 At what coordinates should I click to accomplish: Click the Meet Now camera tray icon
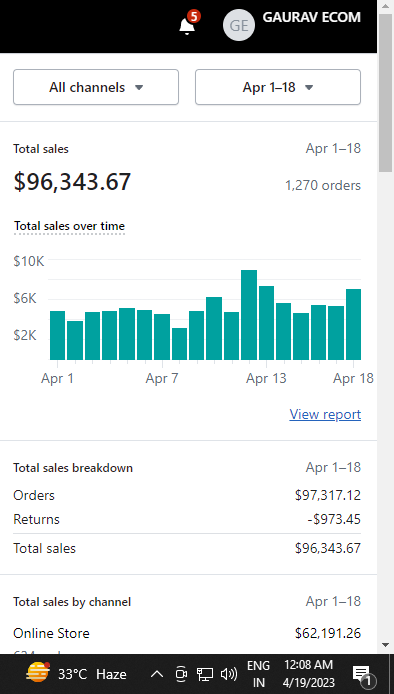181,674
